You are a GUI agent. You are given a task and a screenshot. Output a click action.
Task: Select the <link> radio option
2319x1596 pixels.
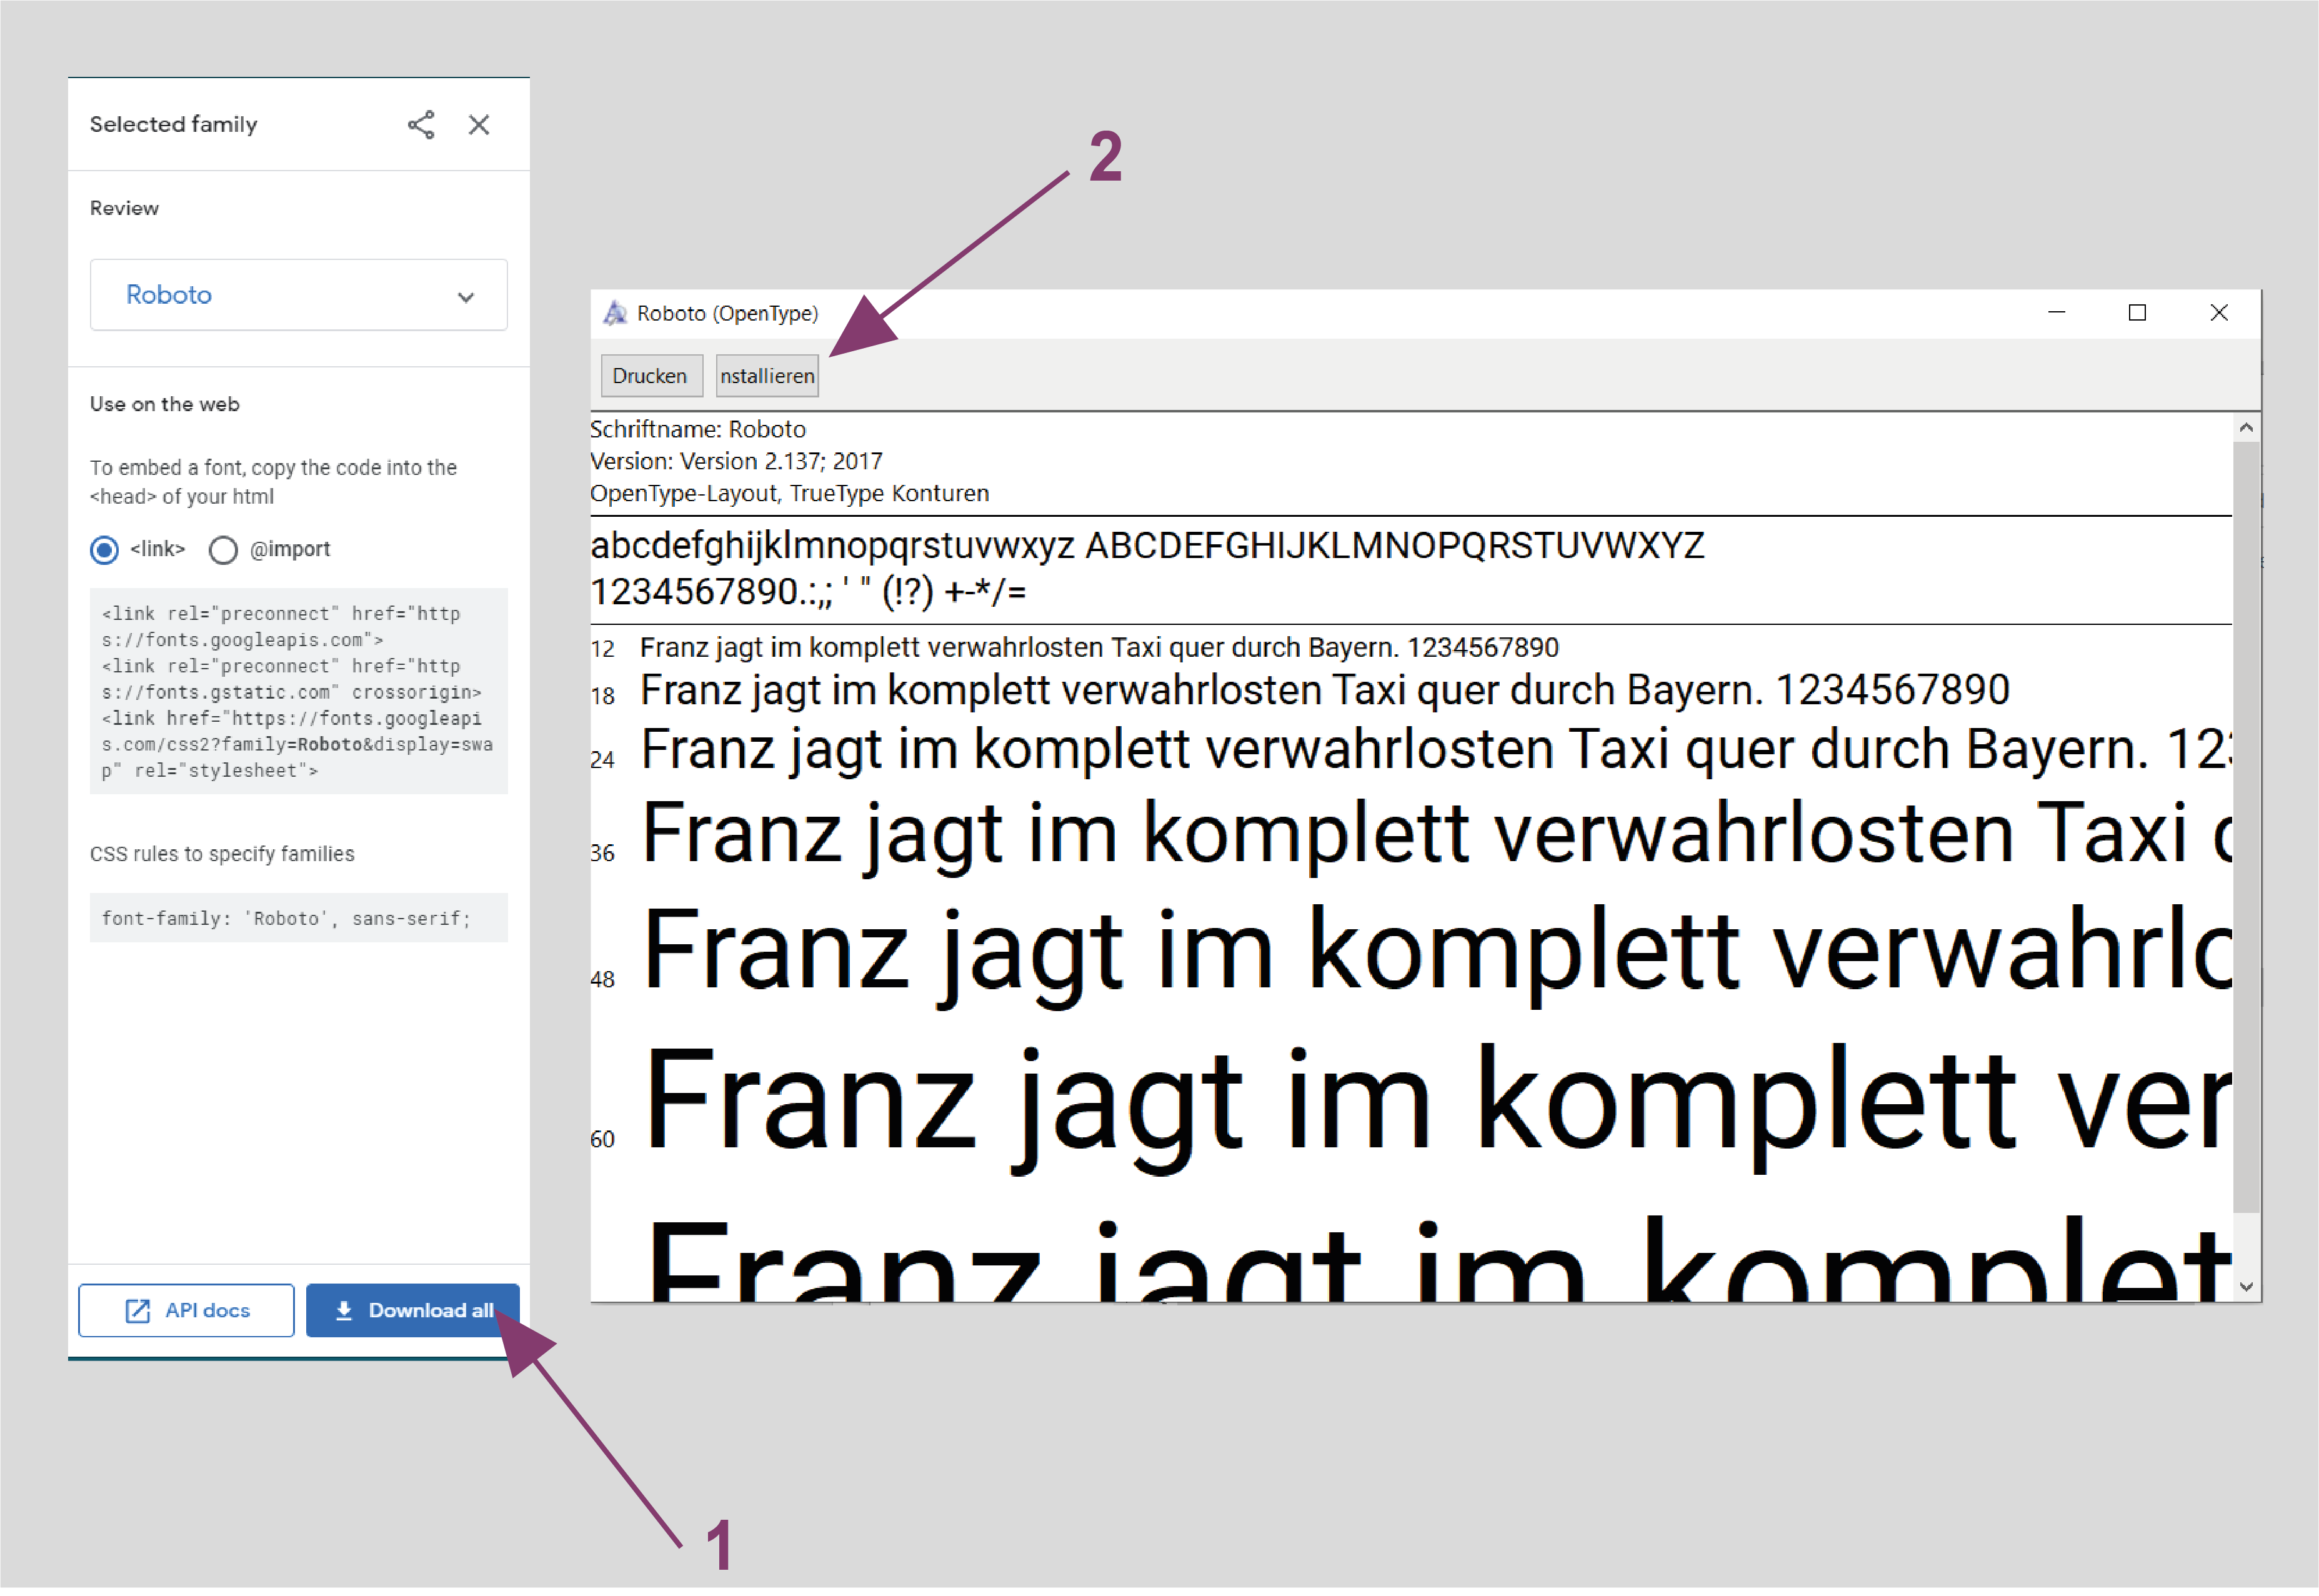click(104, 551)
